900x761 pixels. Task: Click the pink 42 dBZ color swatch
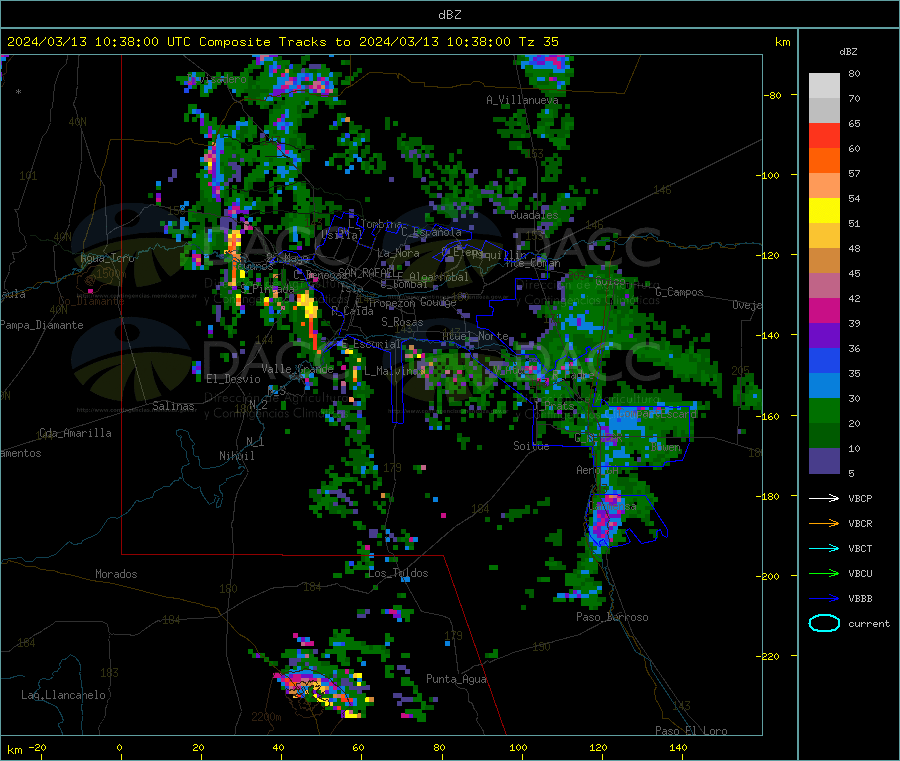(x=824, y=286)
